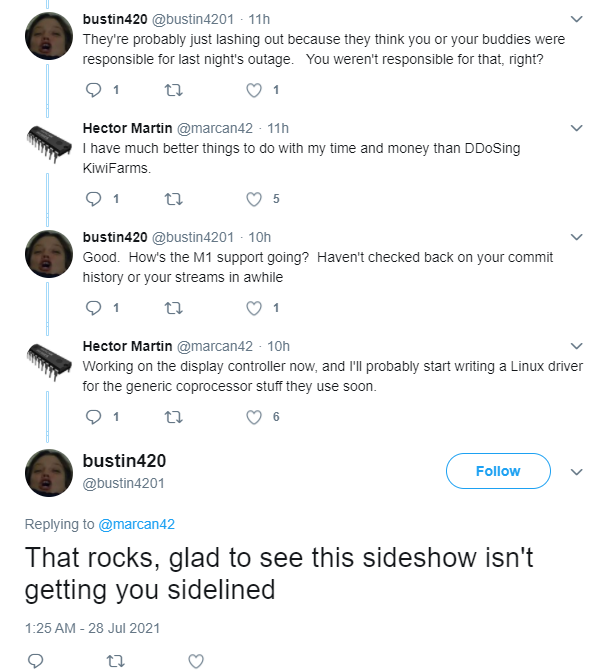Expand menu chevron on Hector Martin's 11h tweet

(577, 128)
